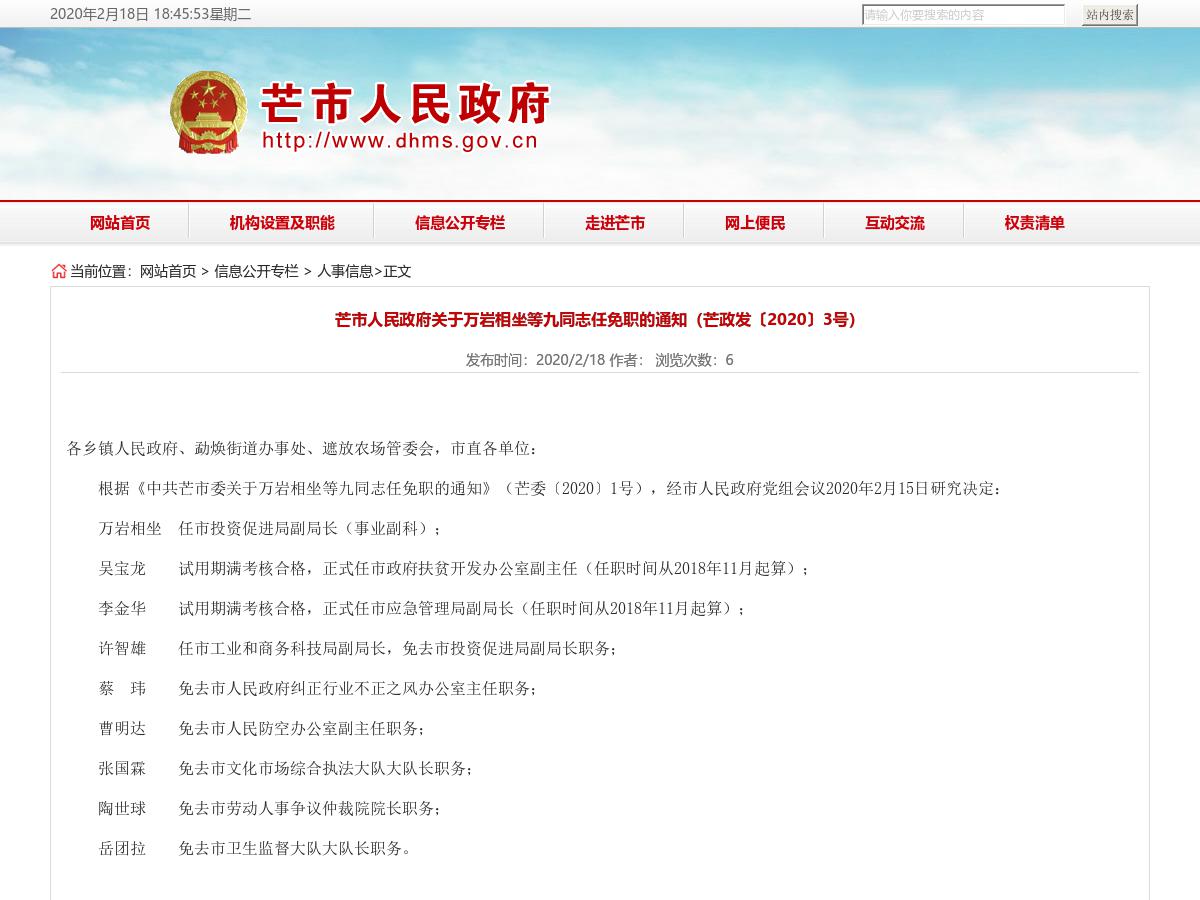
Task: Click the 信息公开专栏 breadcrumb link
Action: (256, 271)
